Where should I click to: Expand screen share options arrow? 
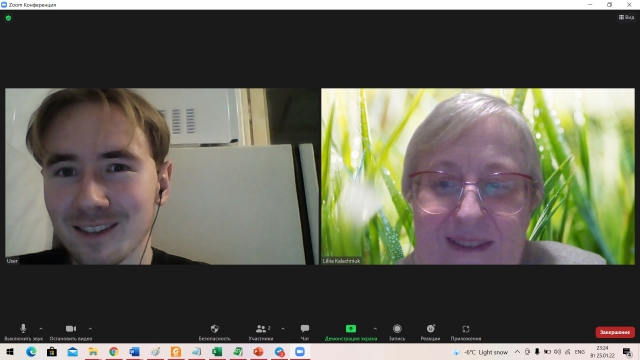tap(375, 329)
